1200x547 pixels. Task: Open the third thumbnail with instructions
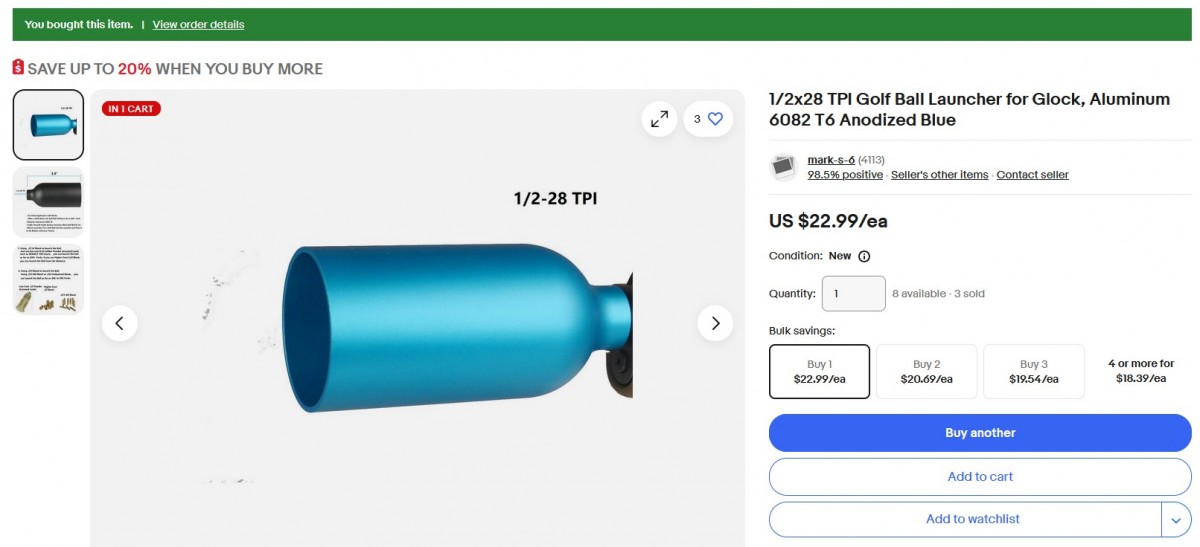pos(48,280)
